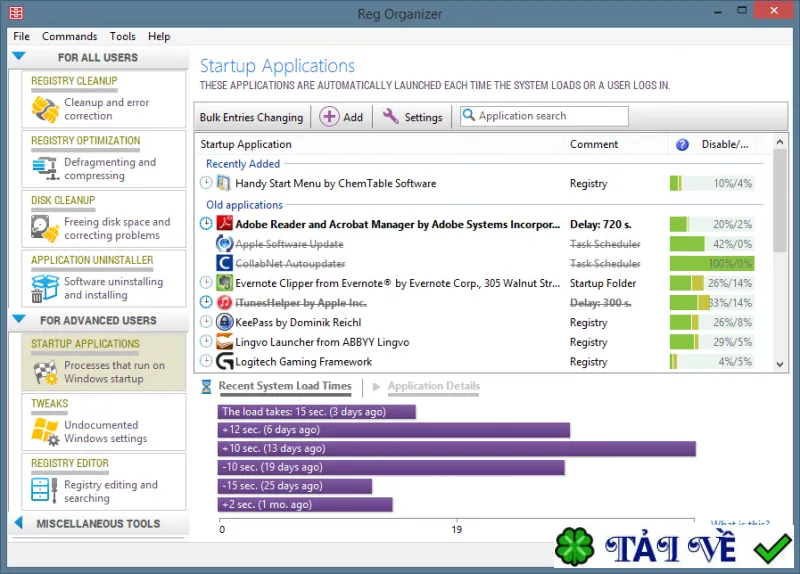Click the Bulk Entries Changing button
800x574 pixels.
tap(251, 117)
